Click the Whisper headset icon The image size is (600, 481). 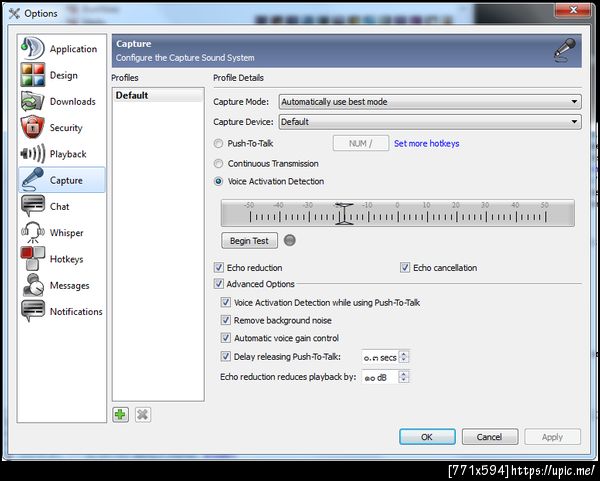point(33,232)
